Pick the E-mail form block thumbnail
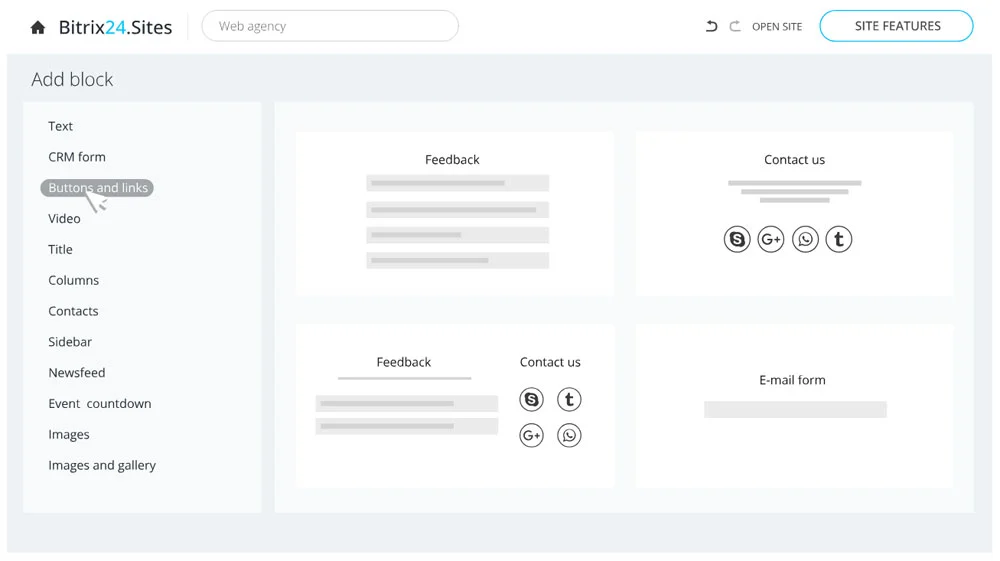Screen dimensions: 1000x561 [x=794, y=405]
